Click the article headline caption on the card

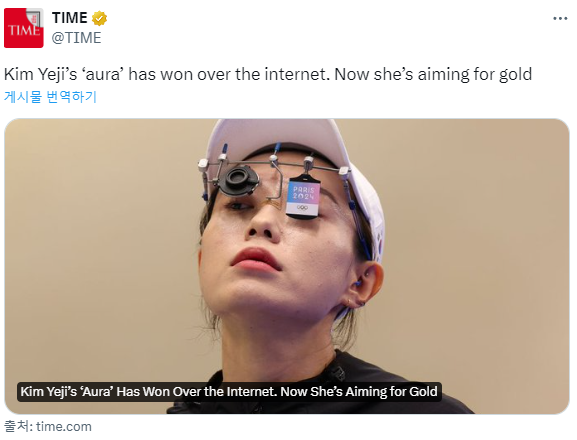tap(229, 391)
